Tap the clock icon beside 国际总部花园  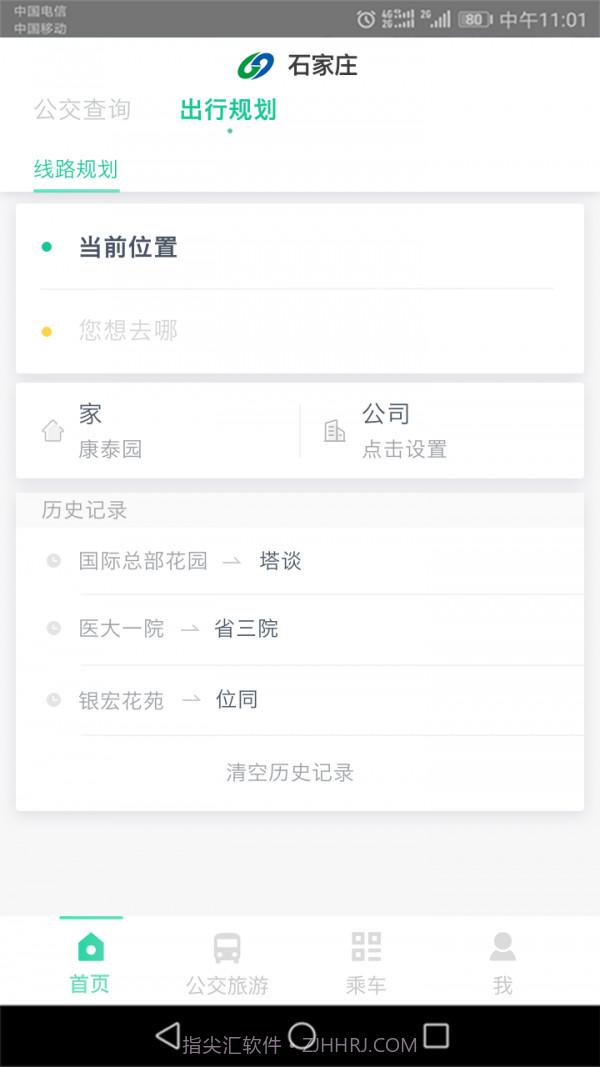[x=54, y=560]
